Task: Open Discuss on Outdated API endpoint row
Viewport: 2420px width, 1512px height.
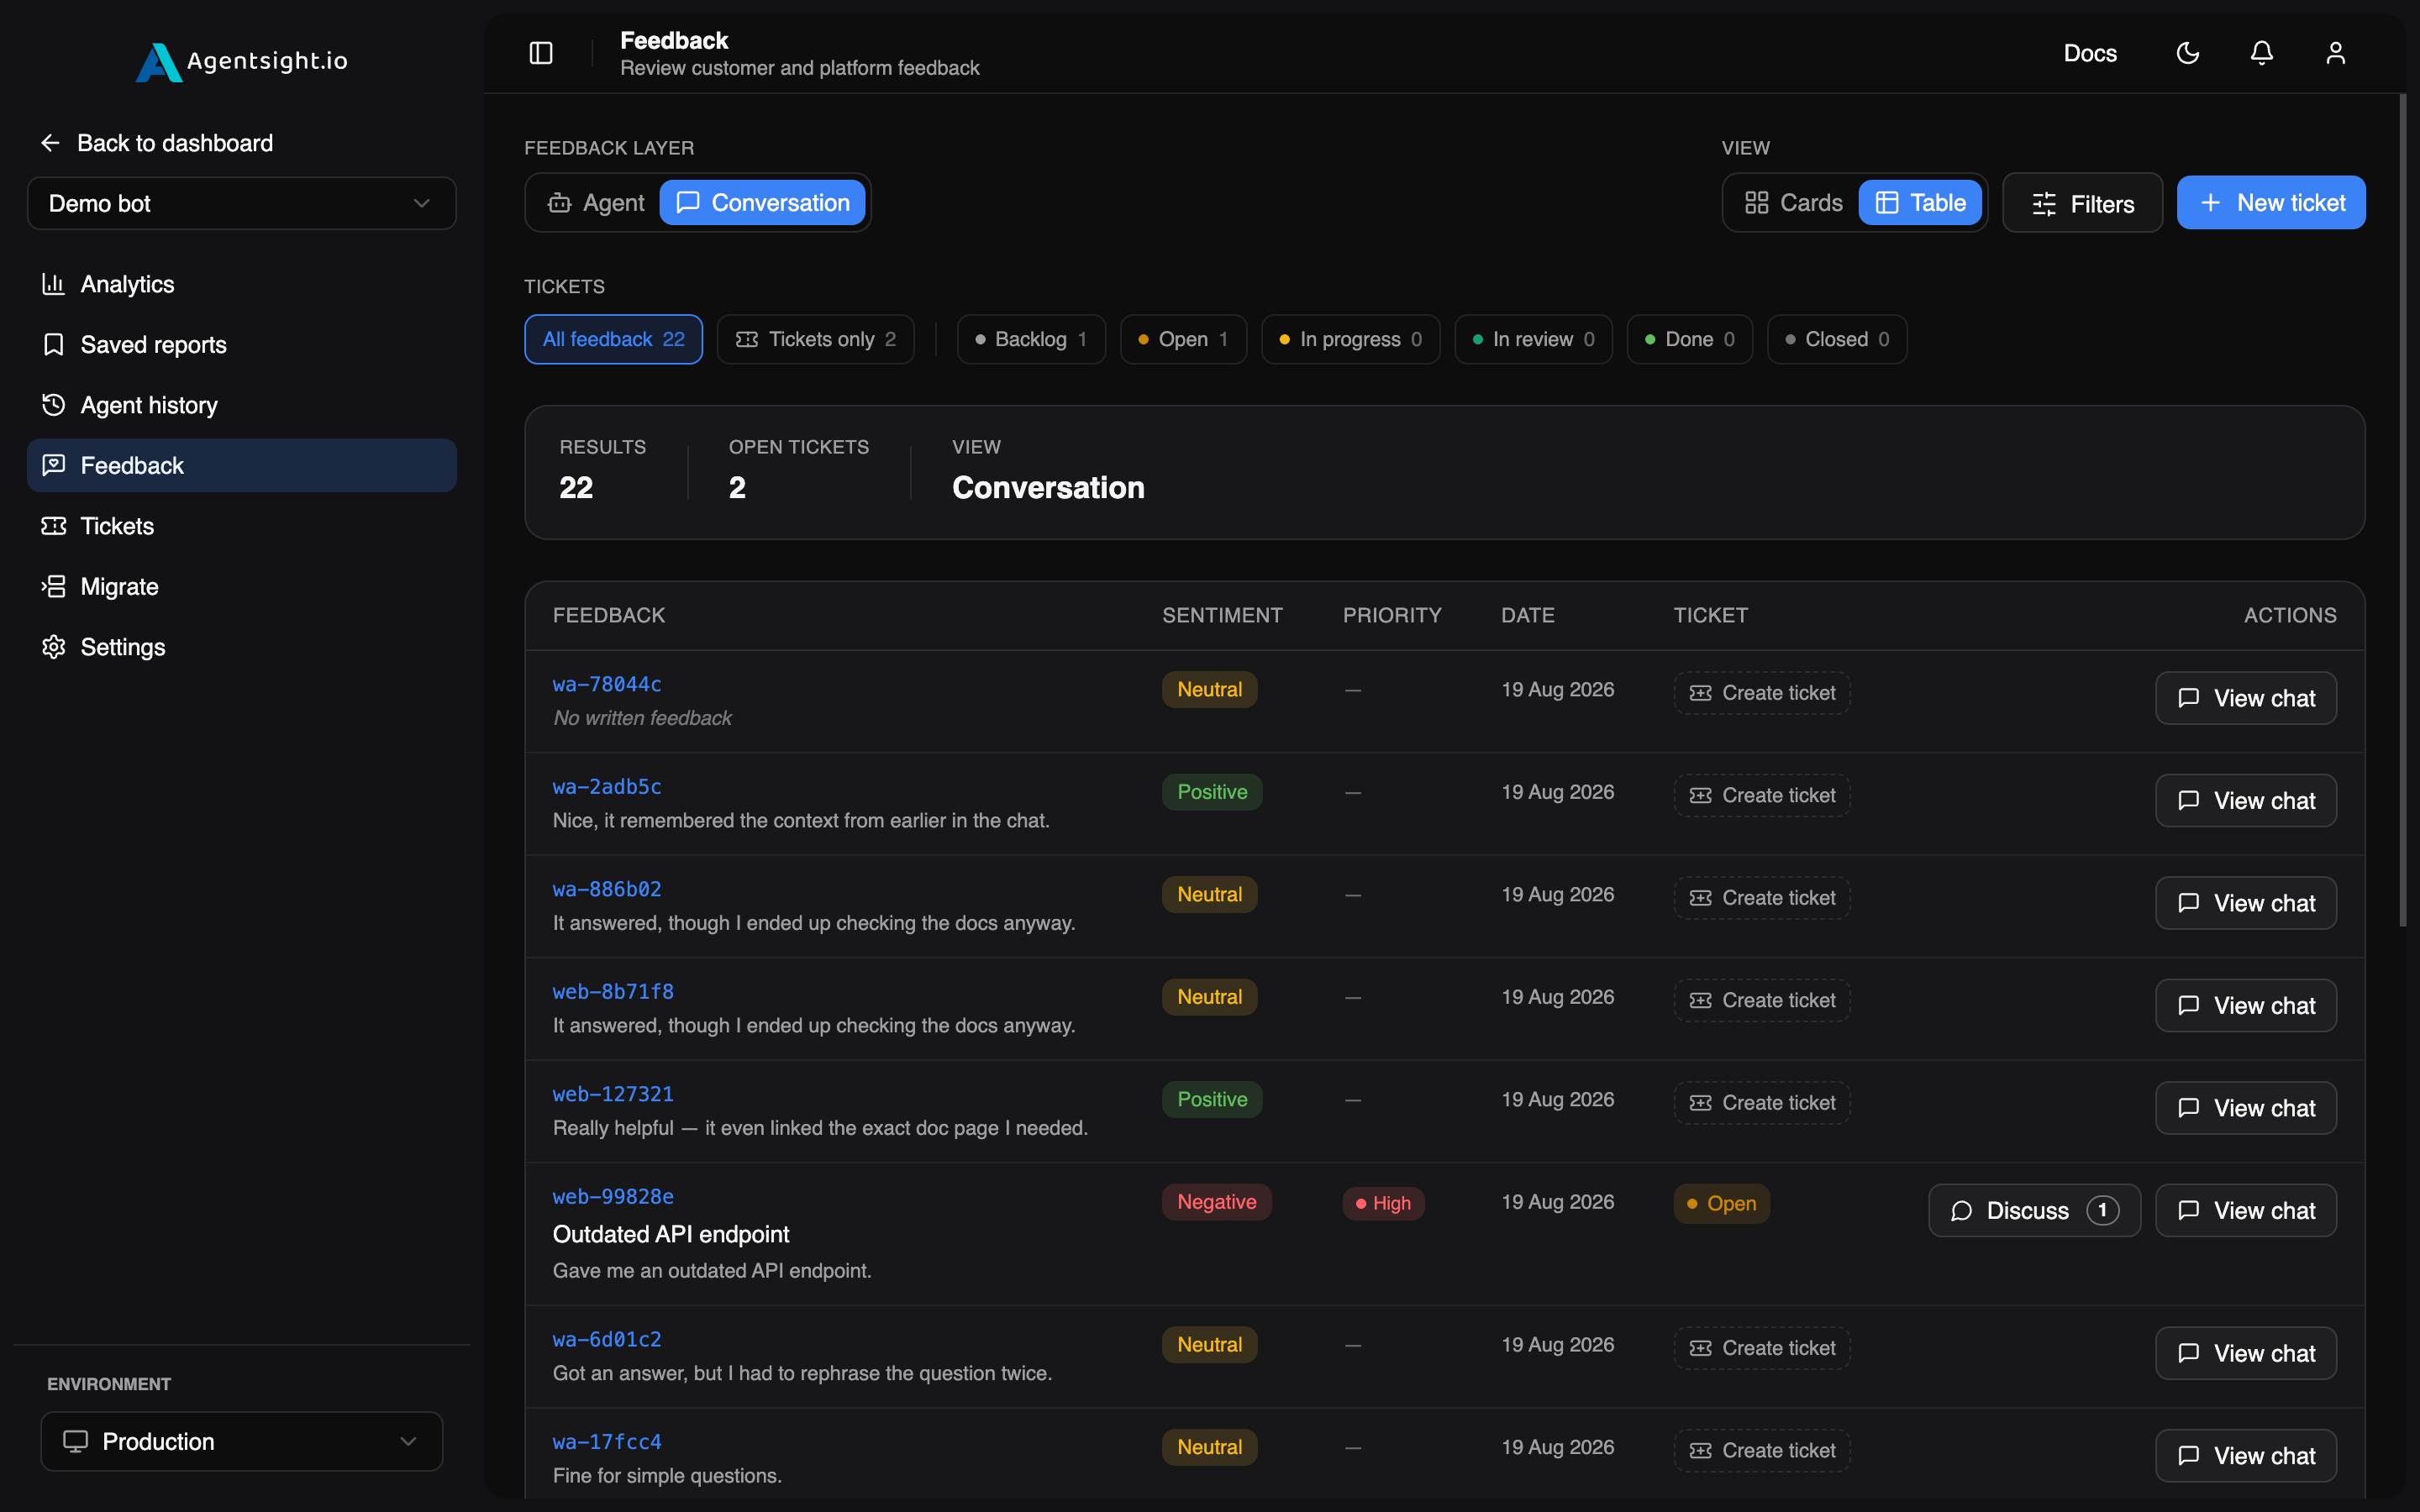Action: pos(2033,1210)
